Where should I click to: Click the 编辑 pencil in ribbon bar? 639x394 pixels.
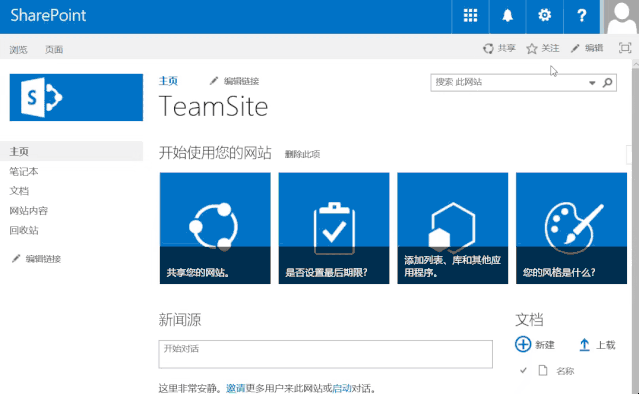tap(575, 48)
